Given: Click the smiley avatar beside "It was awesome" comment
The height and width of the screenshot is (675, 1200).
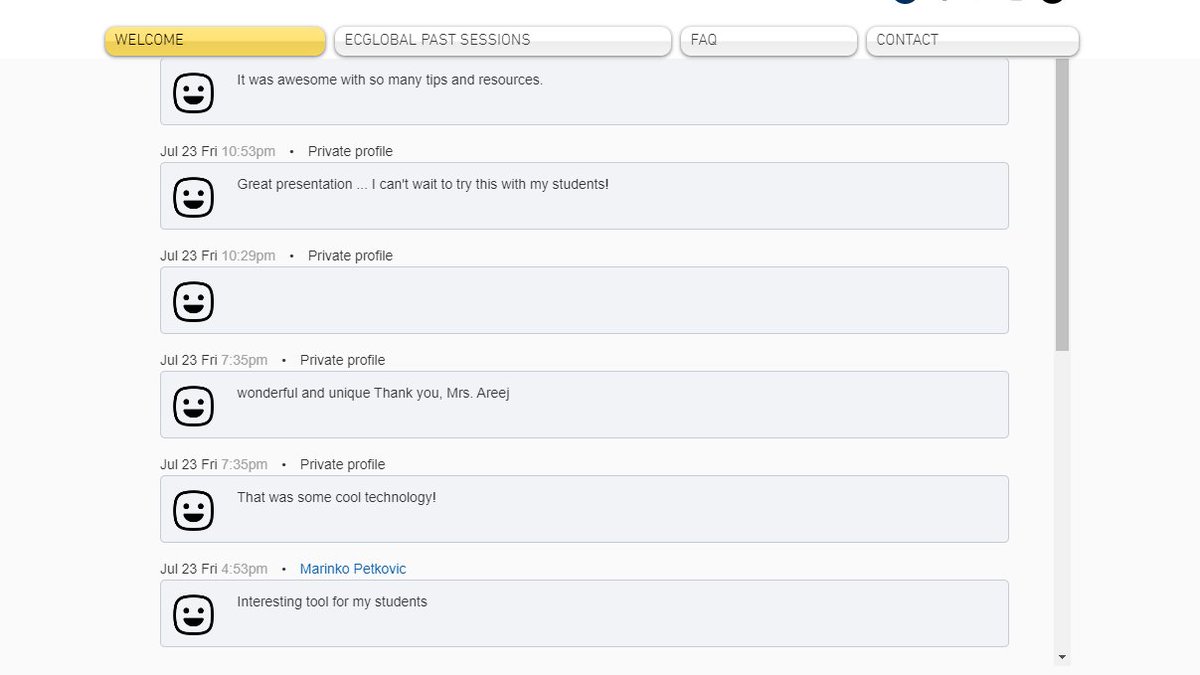Looking at the screenshot, I should 193,93.
